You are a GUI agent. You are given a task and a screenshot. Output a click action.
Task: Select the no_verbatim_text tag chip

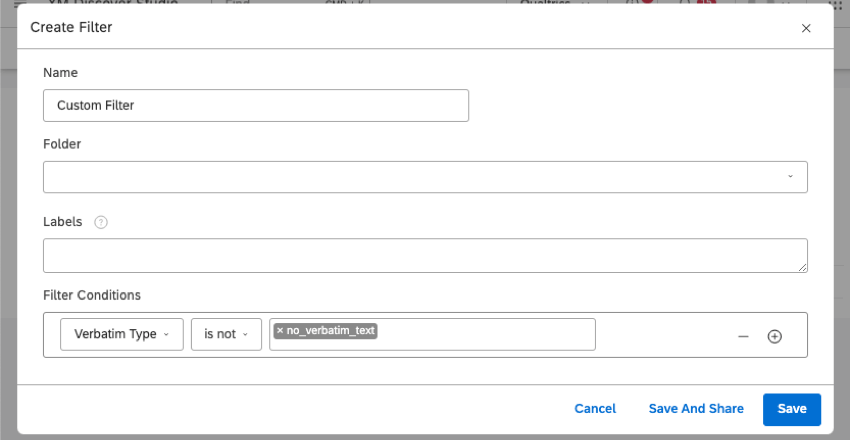click(x=330, y=330)
